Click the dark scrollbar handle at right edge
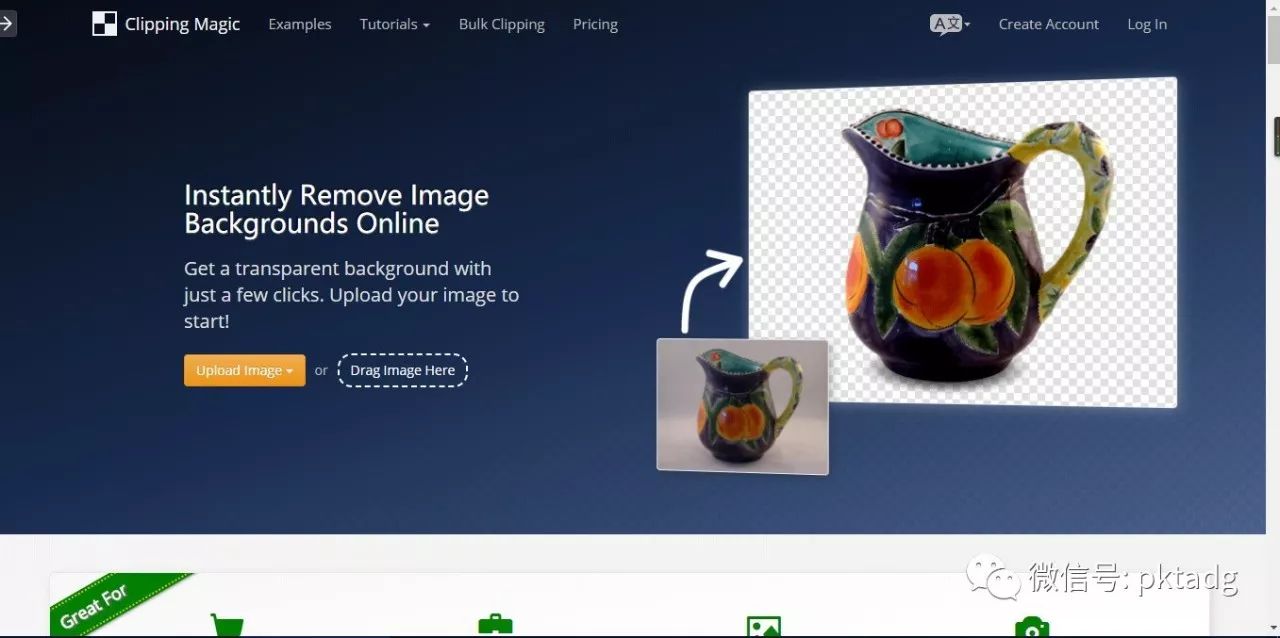Viewport: 1280px width, 638px height. click(x=1276, y=137)
